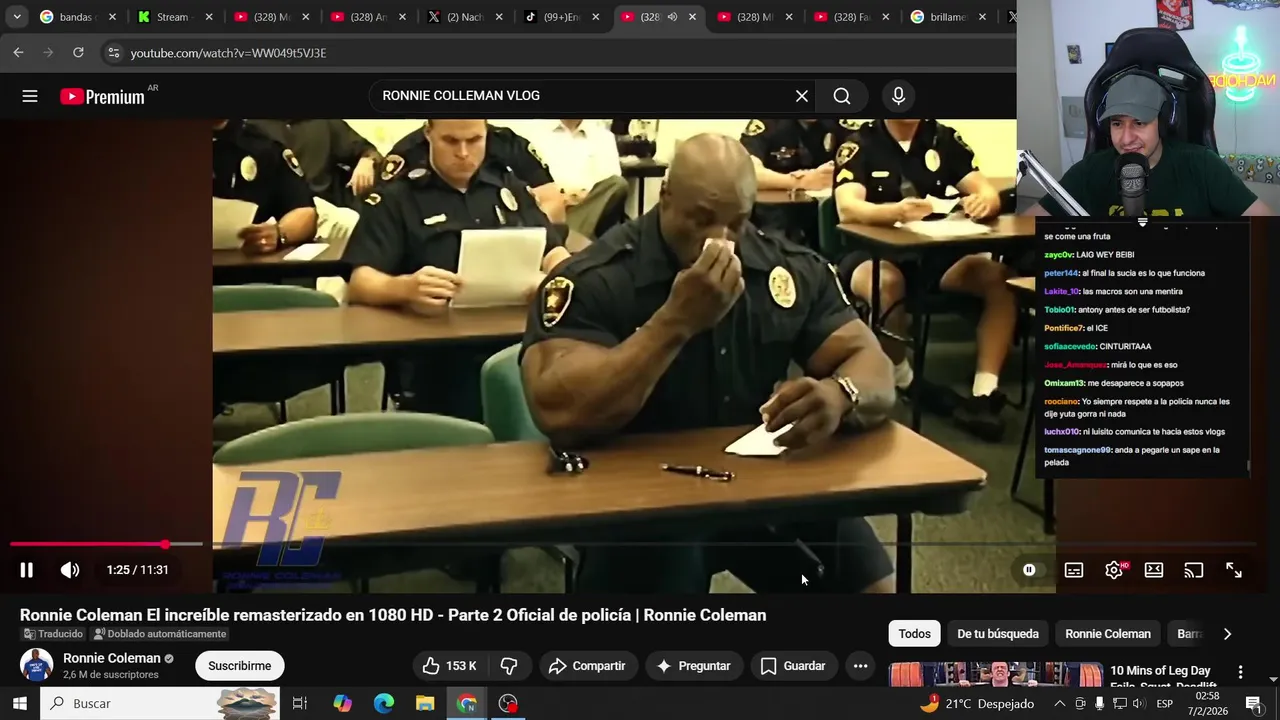The height and width of the screenshot is (720, 1280).
Task: Mute the video volume speaker
Action: pyautogui.click(x=69, y=570)
